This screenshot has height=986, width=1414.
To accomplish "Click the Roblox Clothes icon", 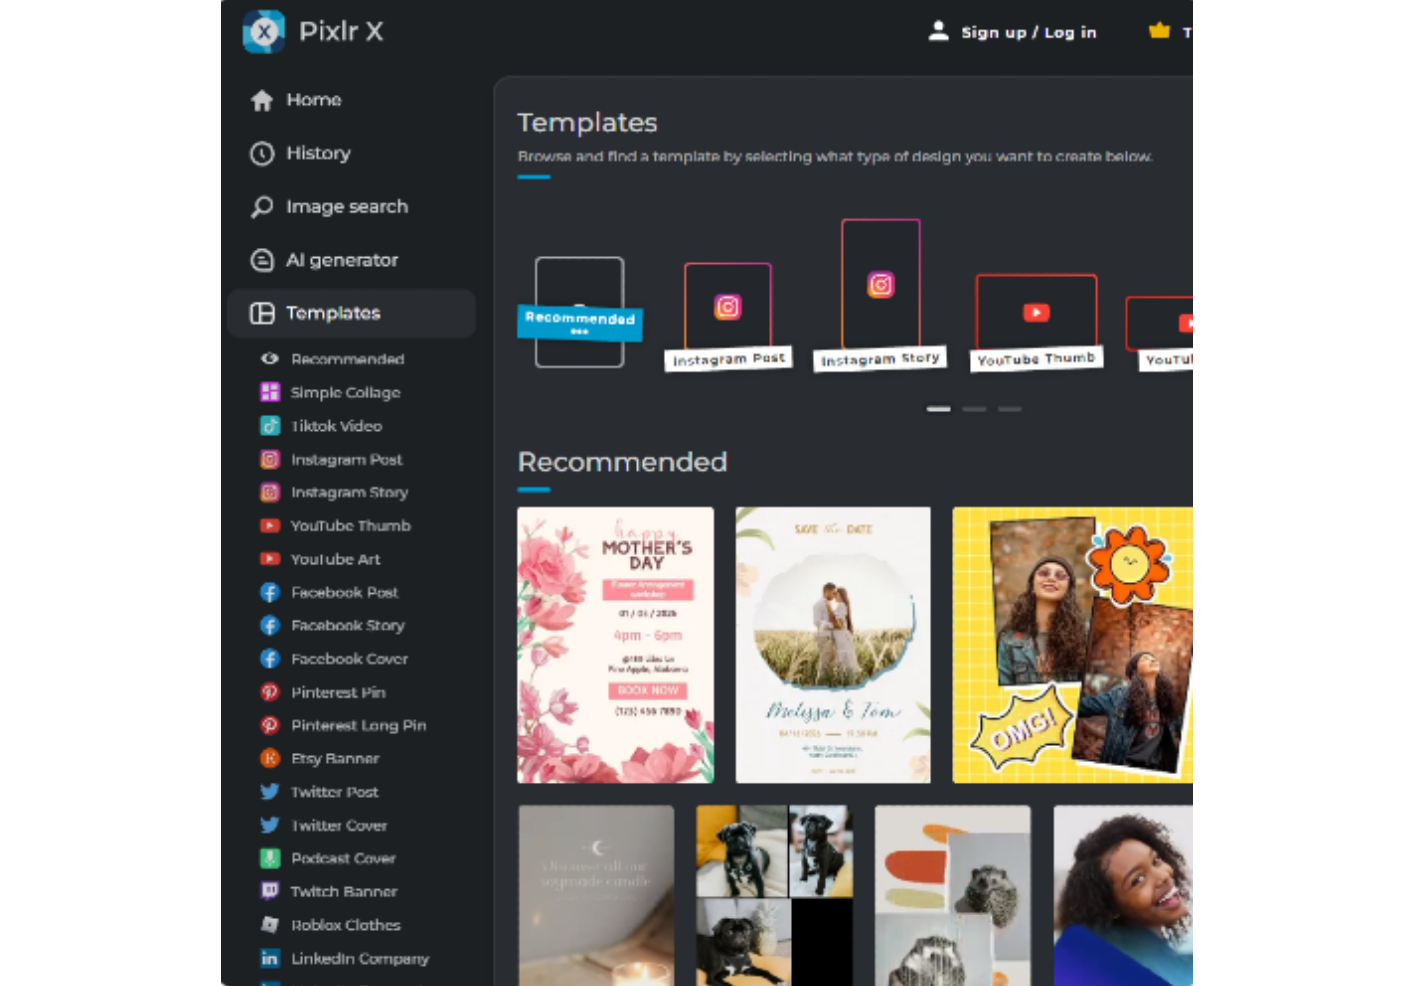I will point(270,925).
